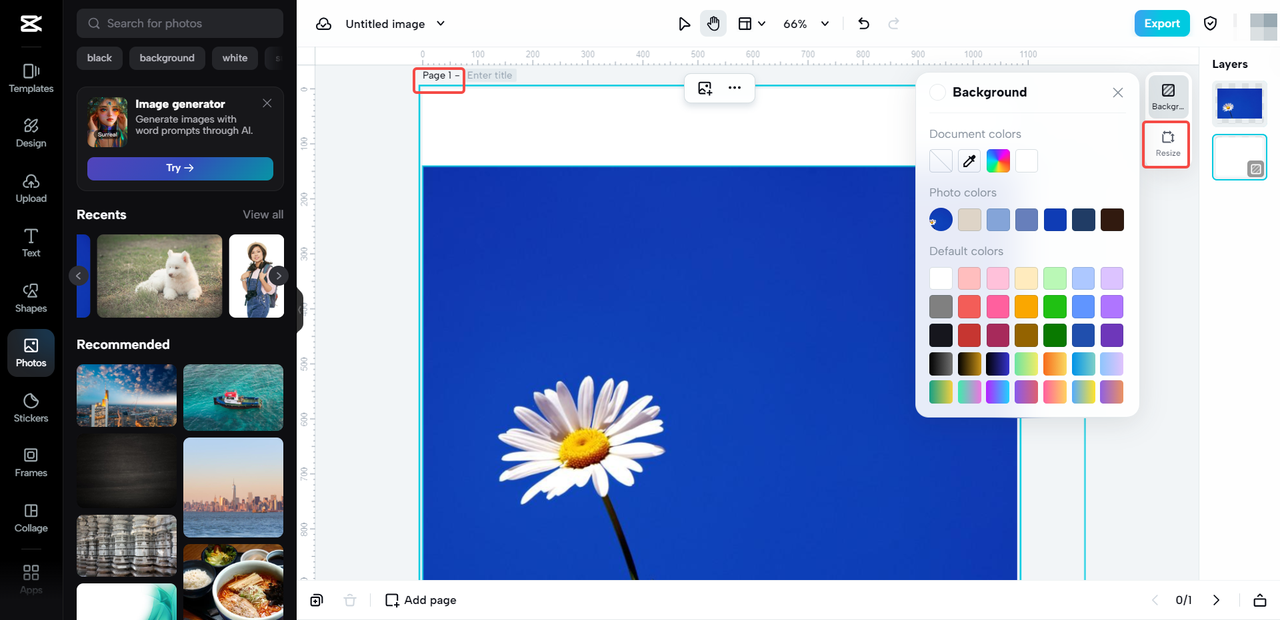This screenshot has width=1280, height=620.
Task: Click the CapCut logo icon
Action: point(30,24)
